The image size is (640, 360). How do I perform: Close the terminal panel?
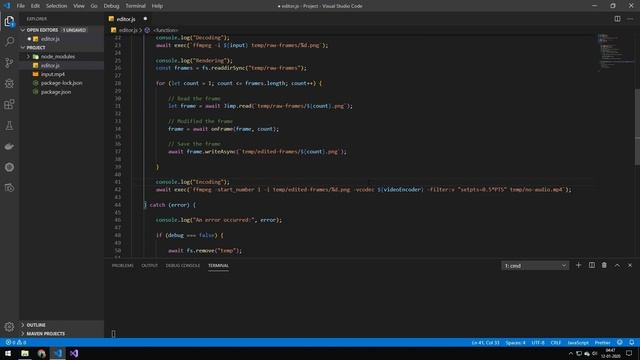click(630, 265)
